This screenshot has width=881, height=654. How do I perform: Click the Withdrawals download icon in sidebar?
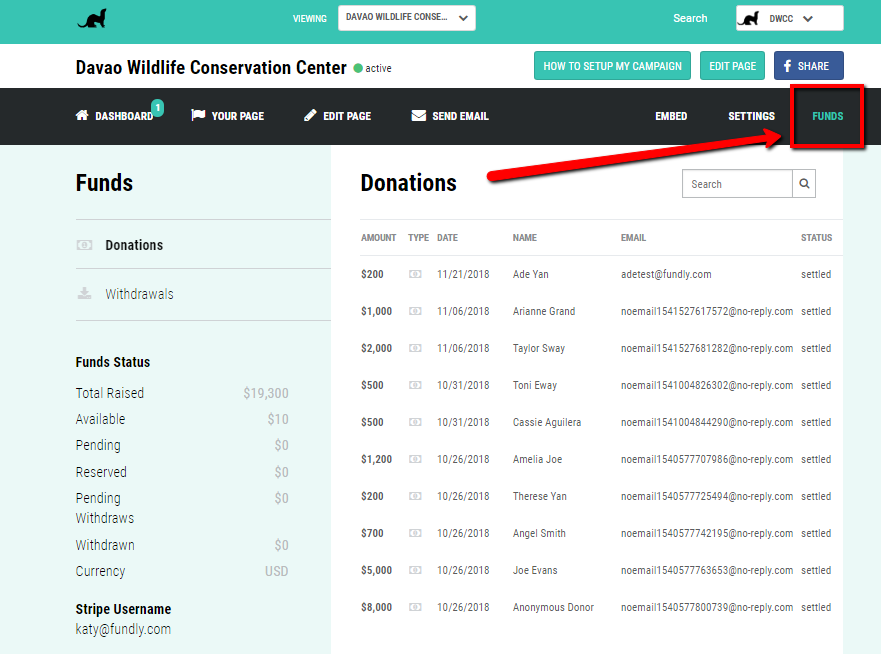(84, 293)
